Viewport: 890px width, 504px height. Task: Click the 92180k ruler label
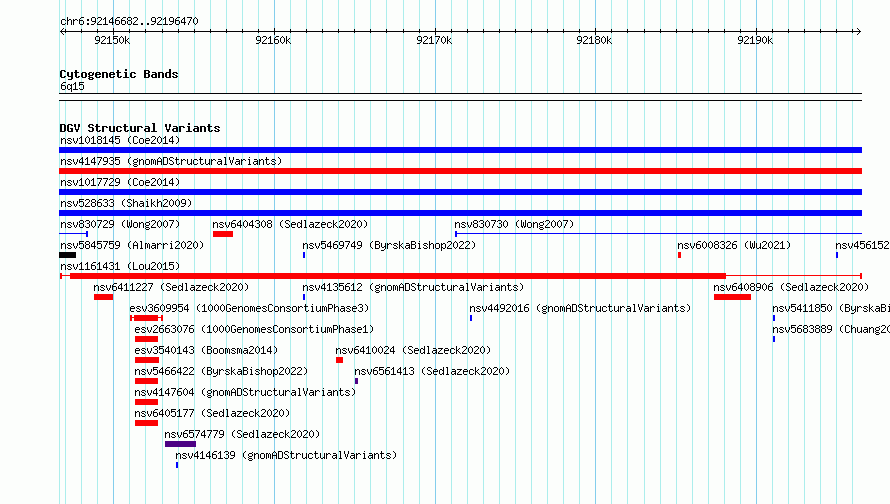[x=594, y=40]
